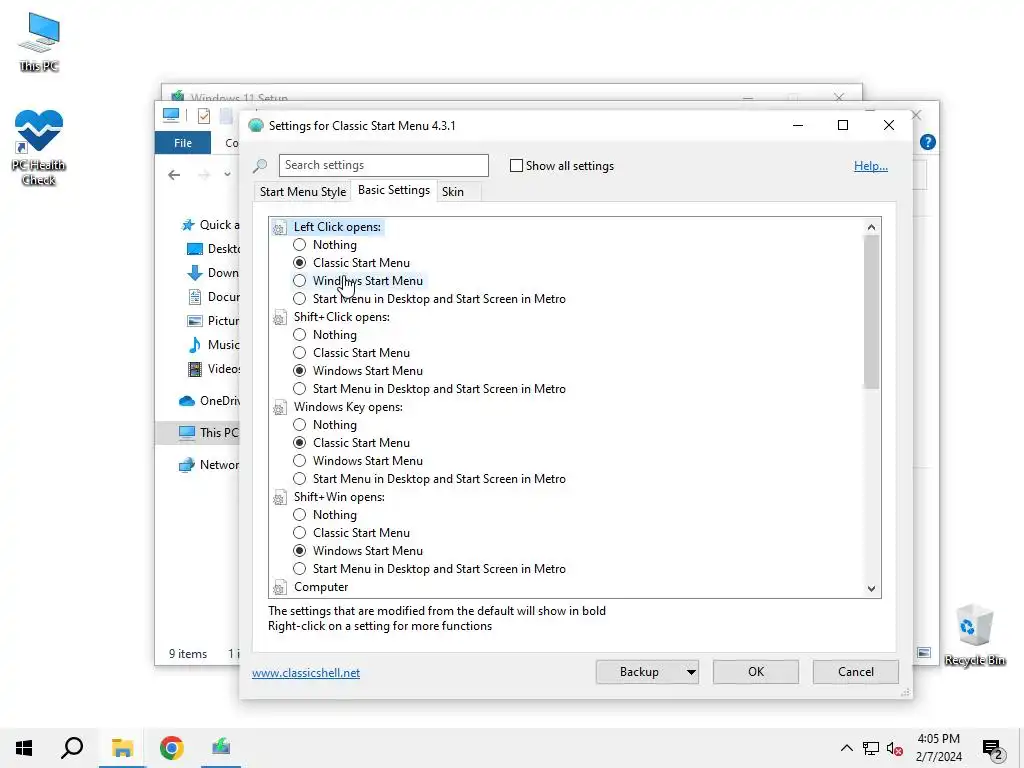
Task: Open This PC desktop icon
Action: (x=39, y=42)
